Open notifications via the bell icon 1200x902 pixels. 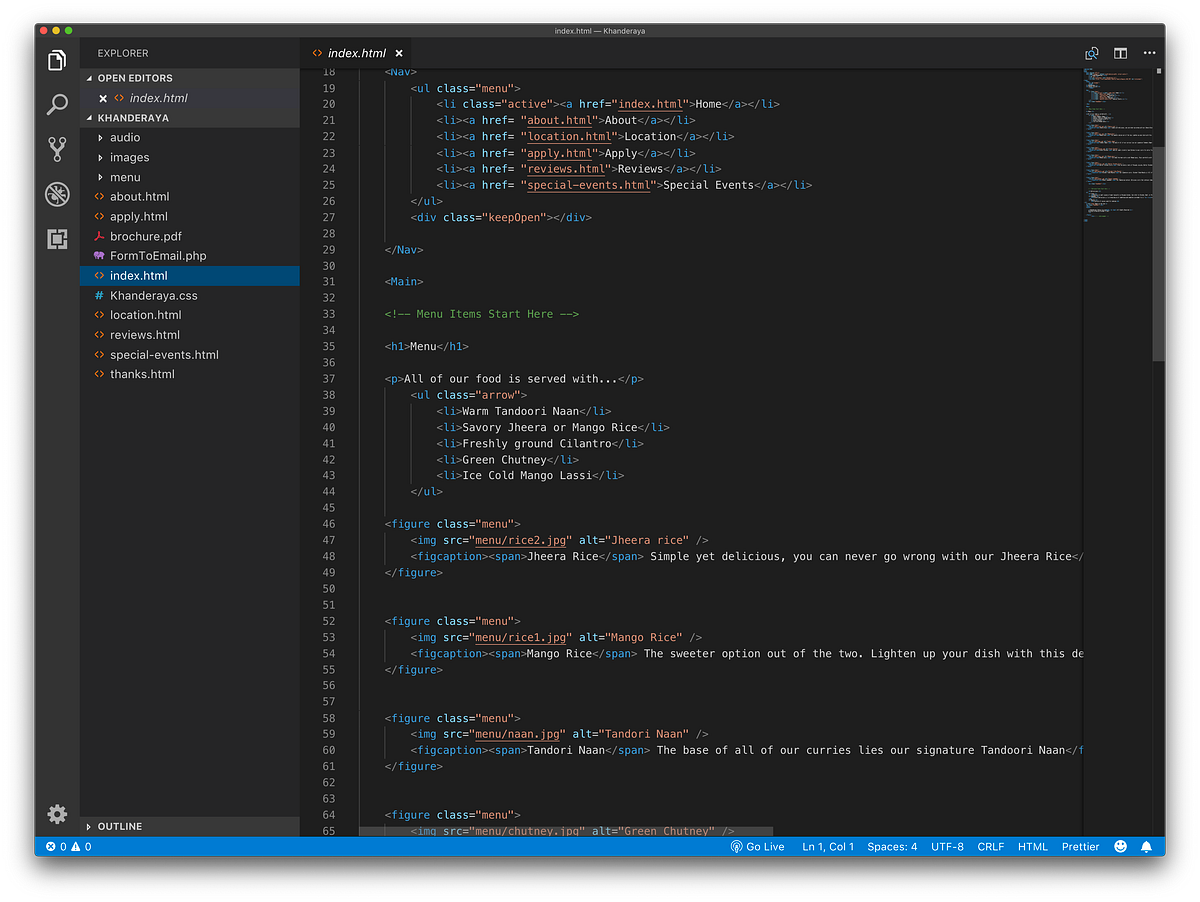[x=1146, y=846]
